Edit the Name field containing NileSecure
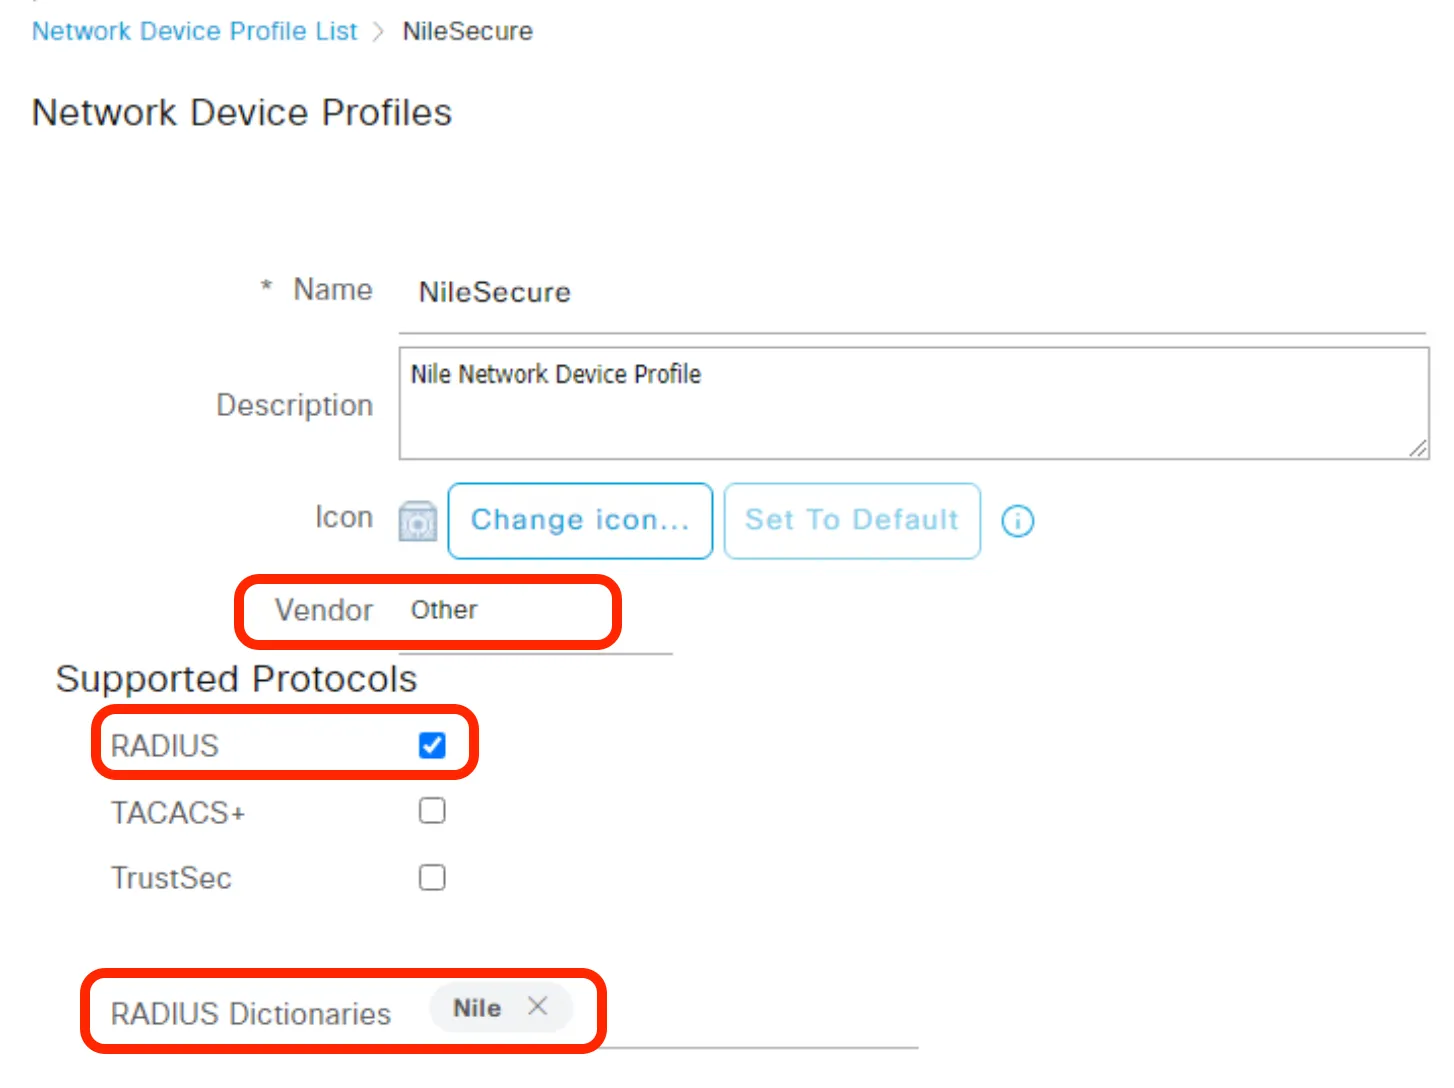Viewport: 1454px width, 1088px height. coord(912,292)
